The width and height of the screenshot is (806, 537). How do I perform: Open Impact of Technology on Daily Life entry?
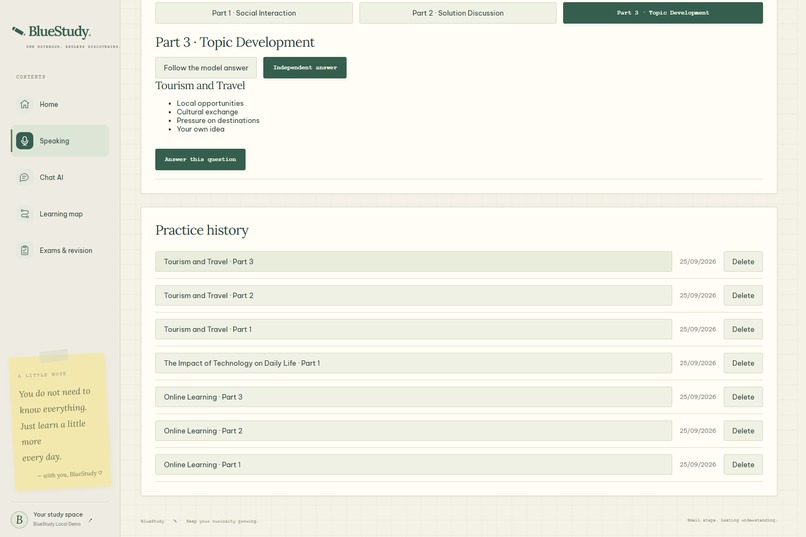pyautogui.click(x=413, y=363)
